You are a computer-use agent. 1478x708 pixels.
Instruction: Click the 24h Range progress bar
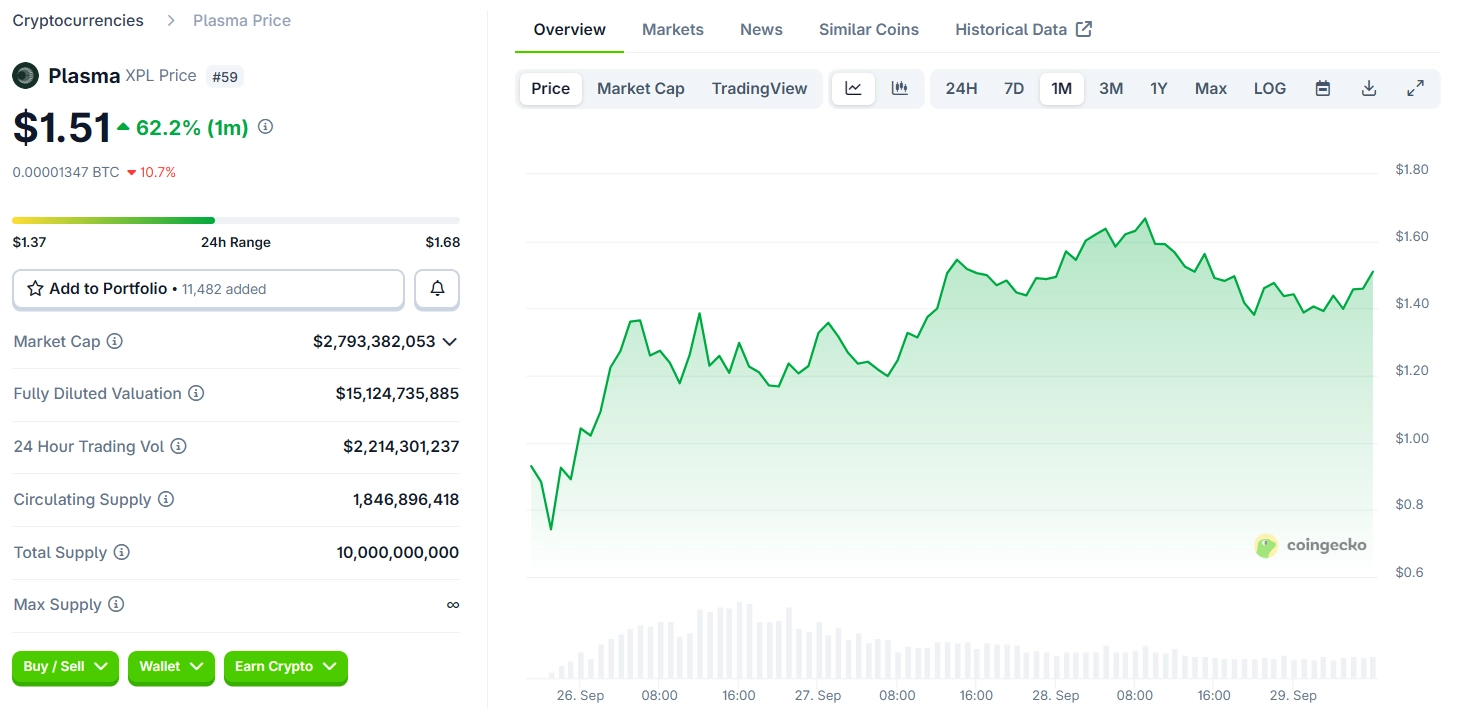point(236,220)
